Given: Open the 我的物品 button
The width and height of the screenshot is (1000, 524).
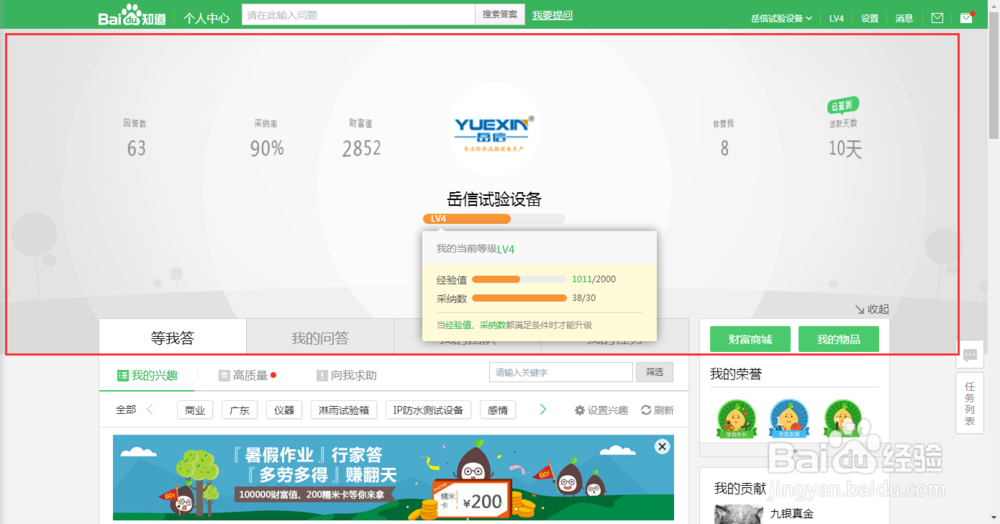Looking at the screenshot, I should 839,339.
